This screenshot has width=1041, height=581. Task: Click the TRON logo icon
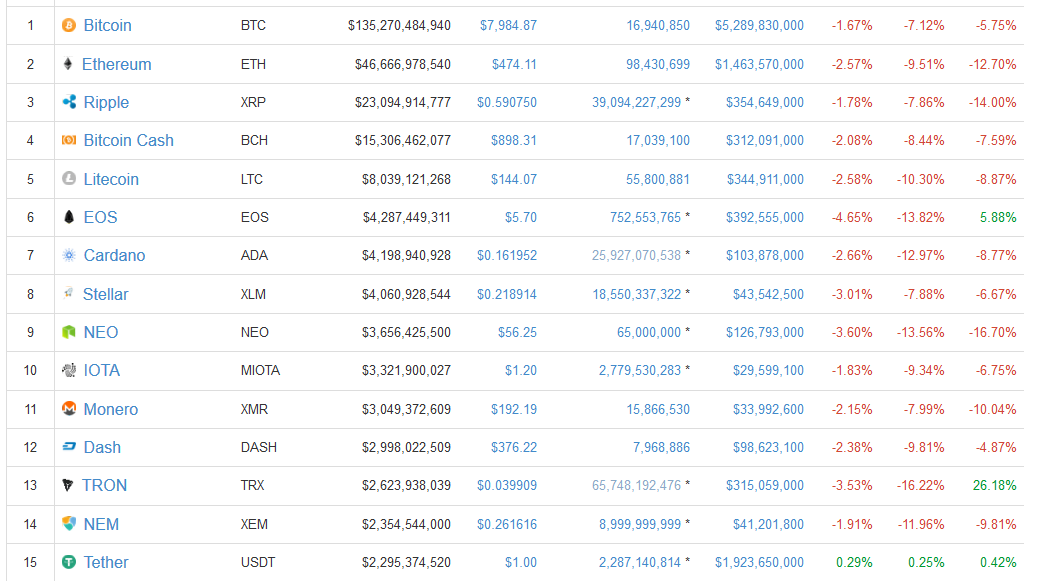(68, 485)
